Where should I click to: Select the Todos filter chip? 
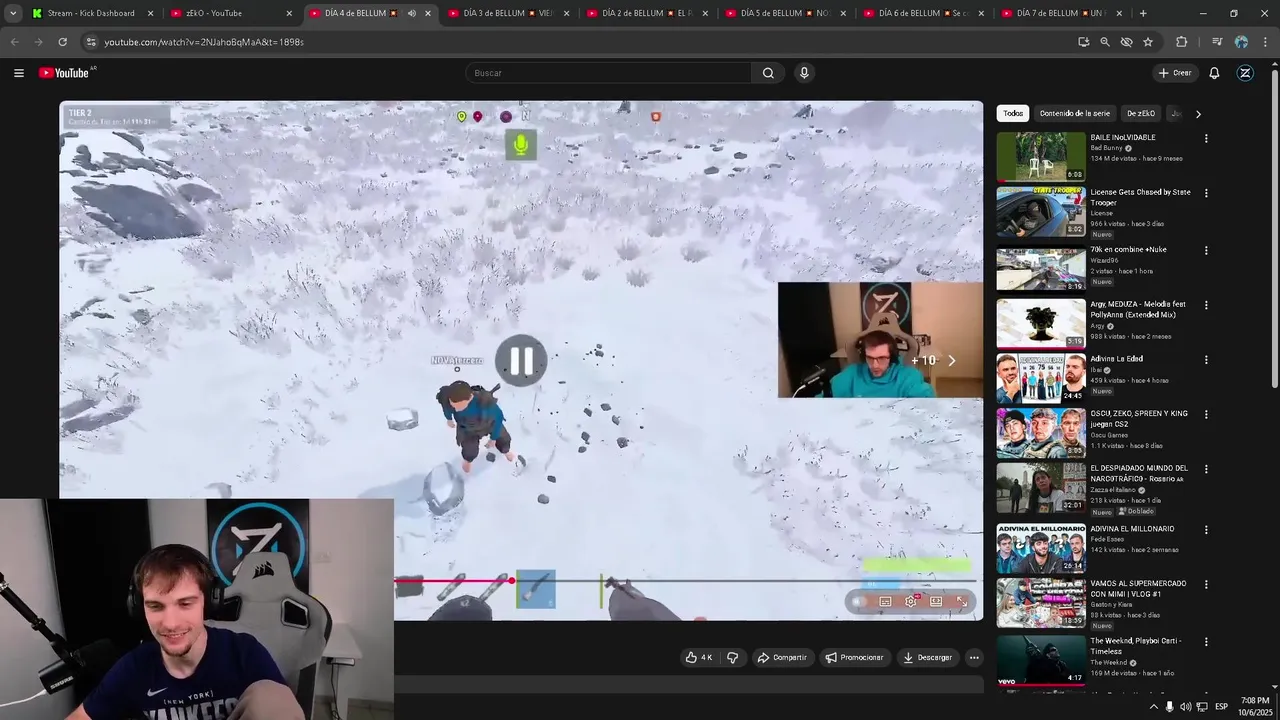(x=1013, y=114)
